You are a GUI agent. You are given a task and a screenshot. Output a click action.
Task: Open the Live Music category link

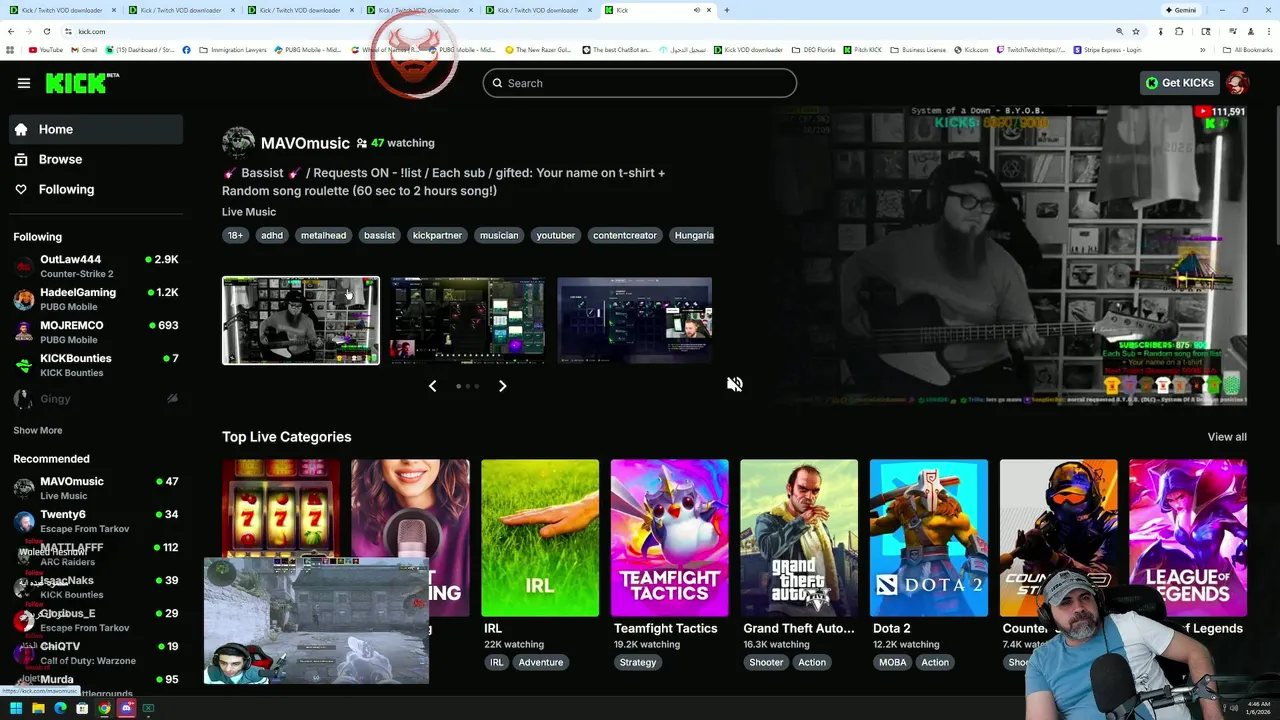click(x=249, y=212)
